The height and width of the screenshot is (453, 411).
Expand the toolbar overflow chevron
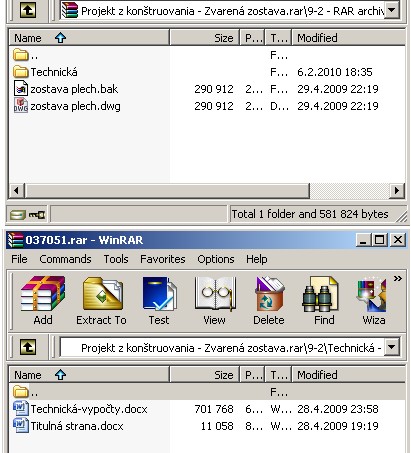[x=397, y=279]
